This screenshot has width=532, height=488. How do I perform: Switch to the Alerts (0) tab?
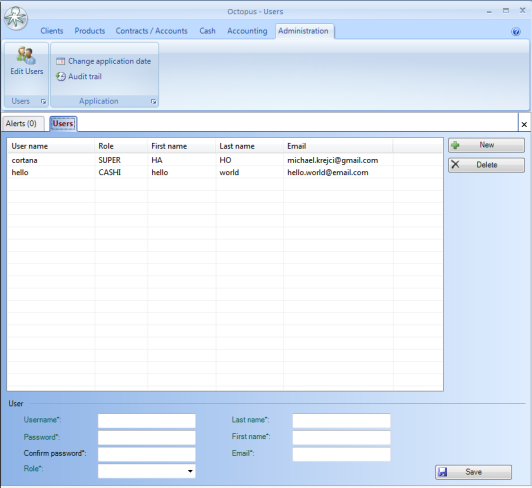point(21,124)
